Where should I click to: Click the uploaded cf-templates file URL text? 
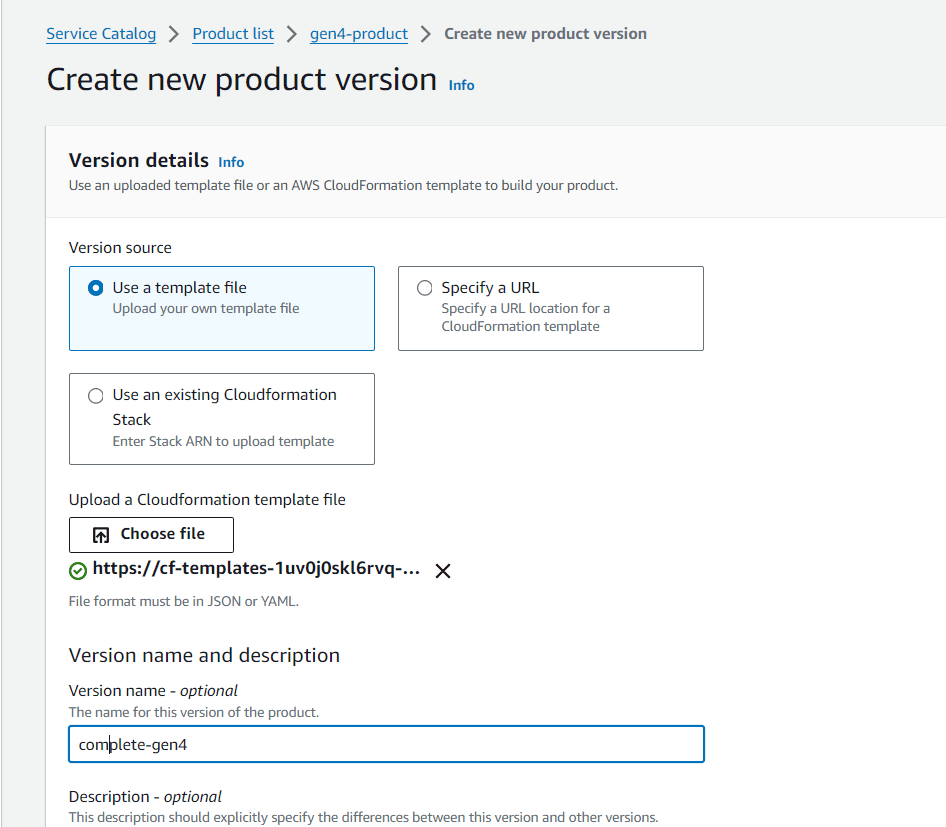(x=256, y=569)
